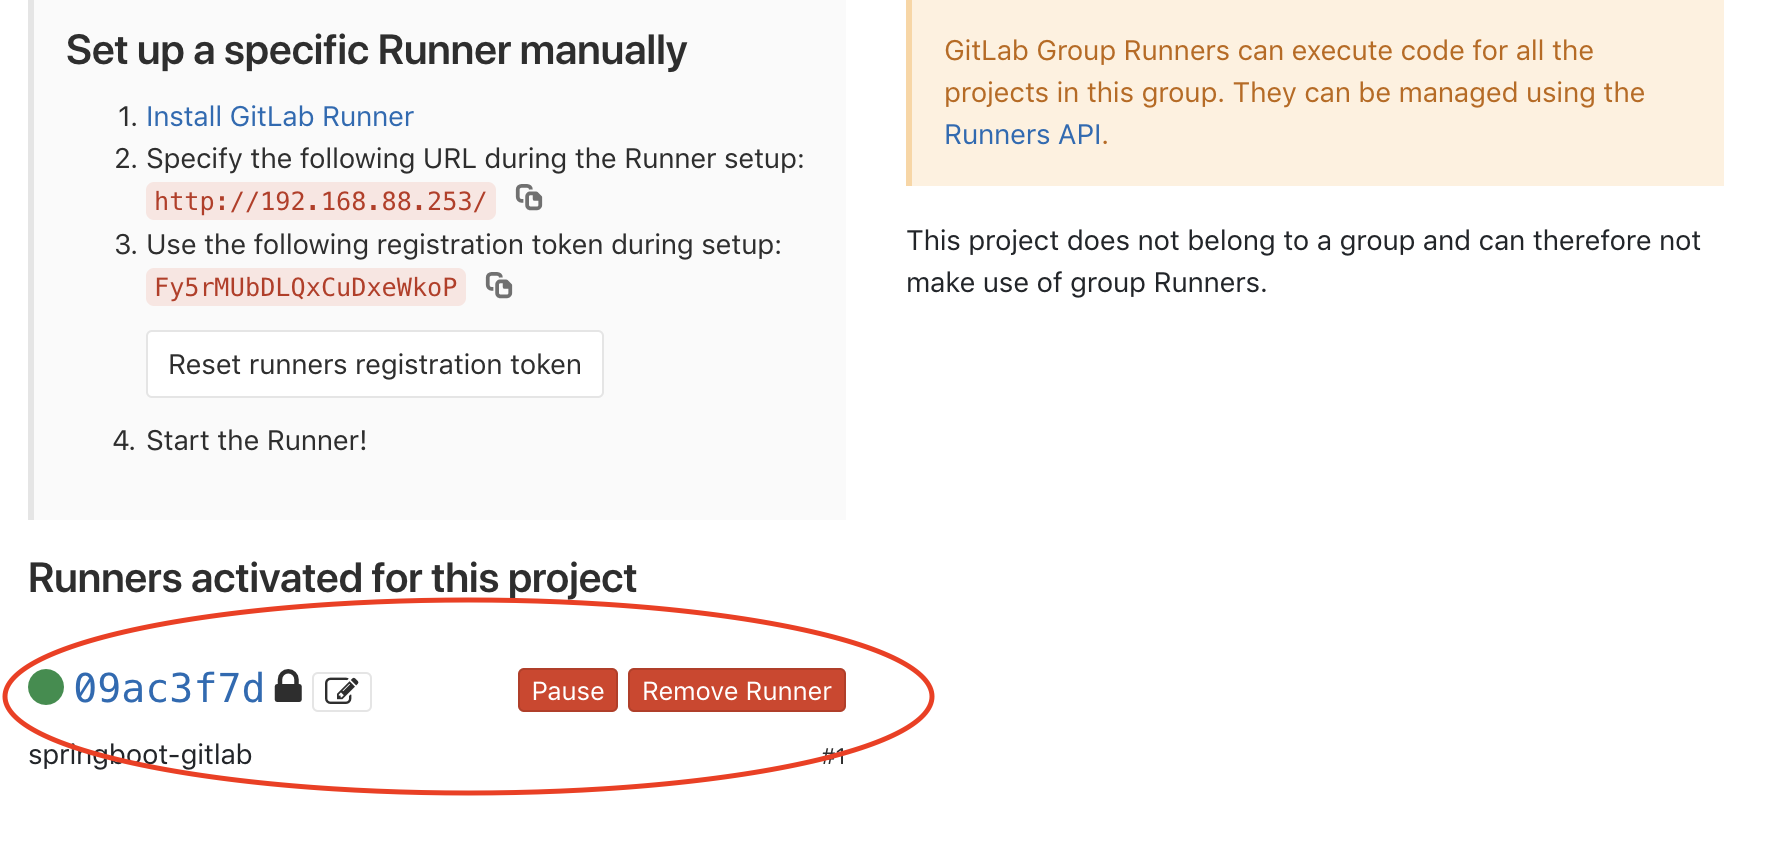Edit runner 09ac3f7d with pencil icon
This screenshot has height=844, width=1766.
pyautogui.click(x=342, y=691)
